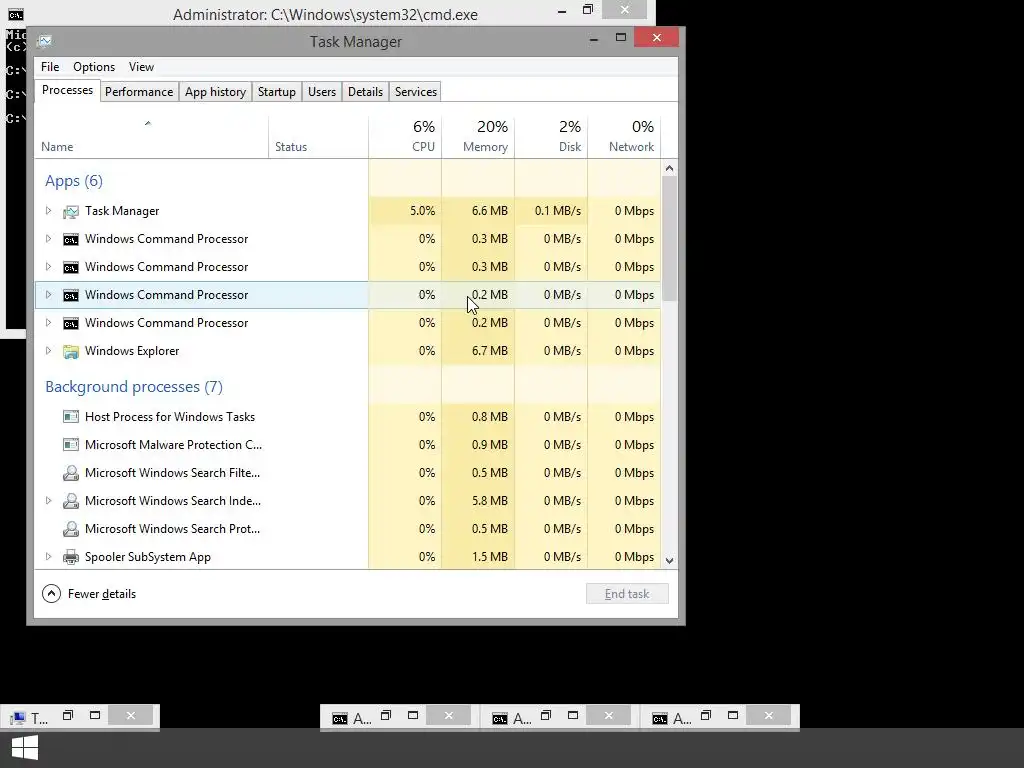Switch to the Services tab
This screenshot has height=768, width=1024.
415,92
